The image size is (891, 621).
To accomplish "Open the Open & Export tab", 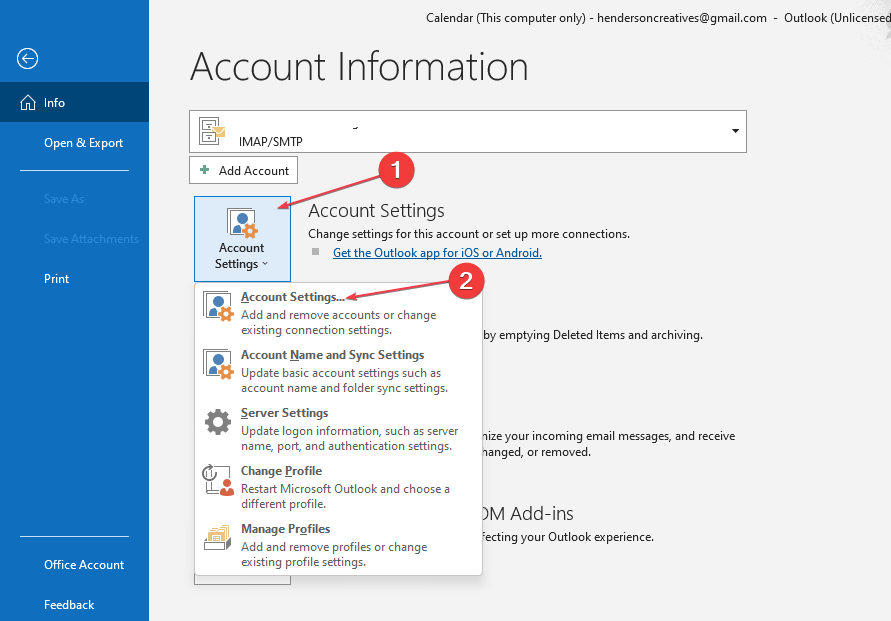I will [74, 143].
